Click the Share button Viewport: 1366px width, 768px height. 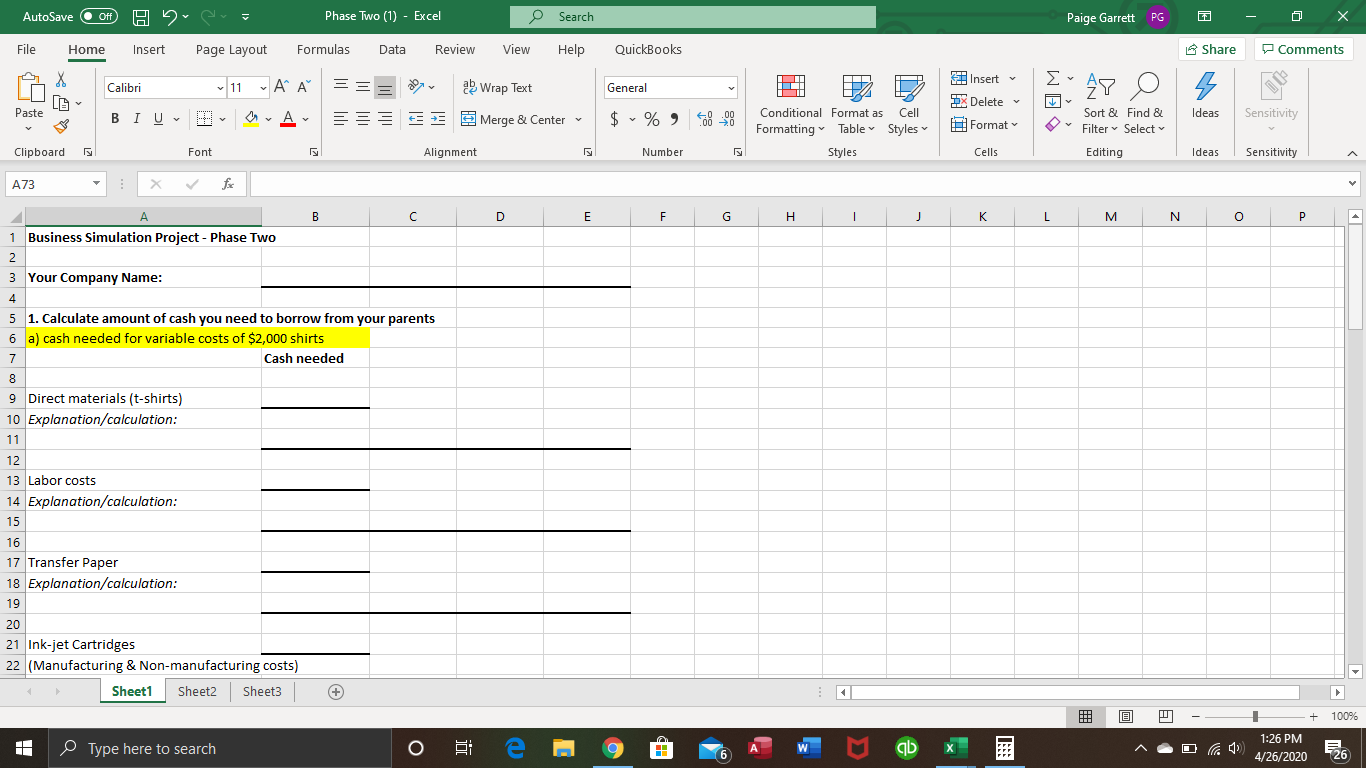pos(1211,49)
